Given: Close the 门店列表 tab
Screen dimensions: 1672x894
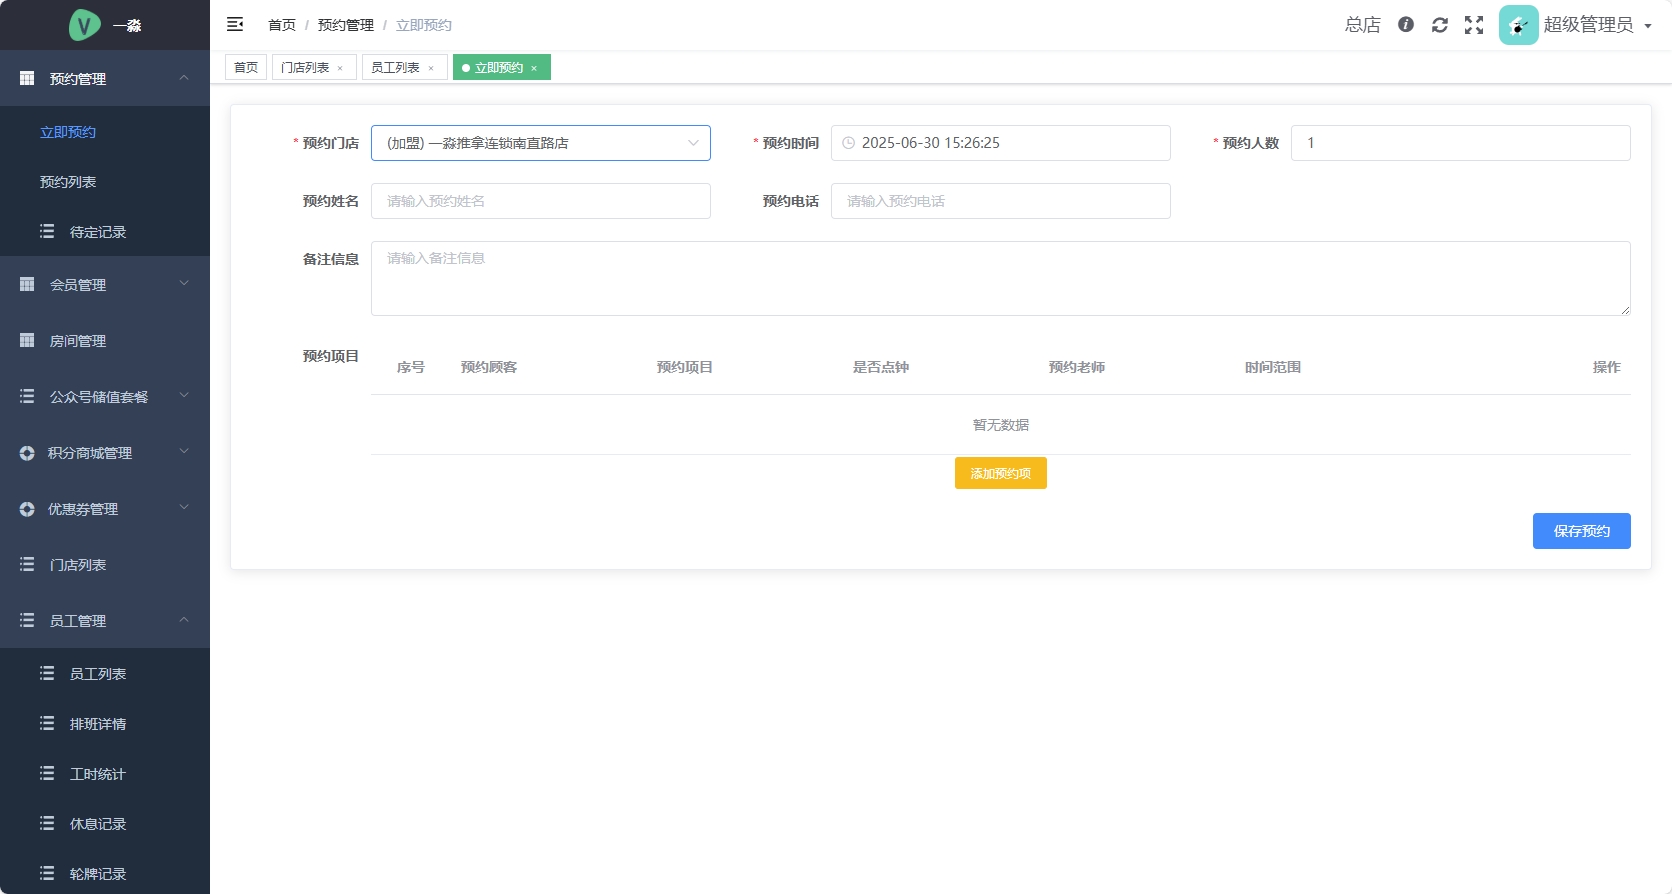Looking at the screenshot, I should [340, 68].
